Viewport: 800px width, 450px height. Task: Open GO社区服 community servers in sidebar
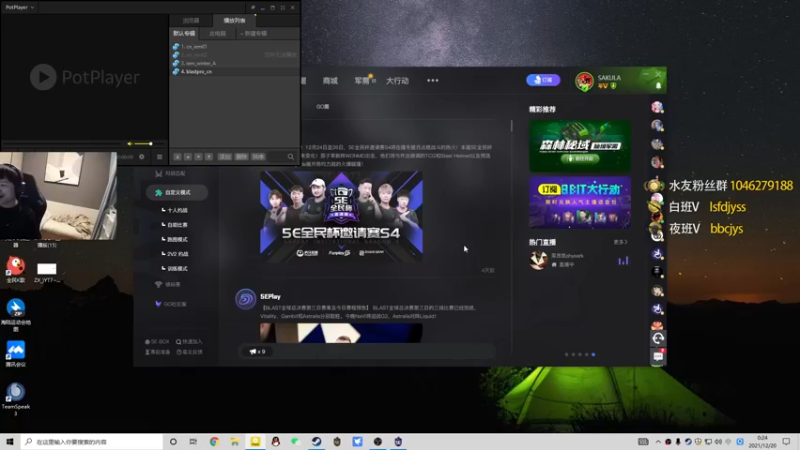pyautogui.click(x=171, y=304)
